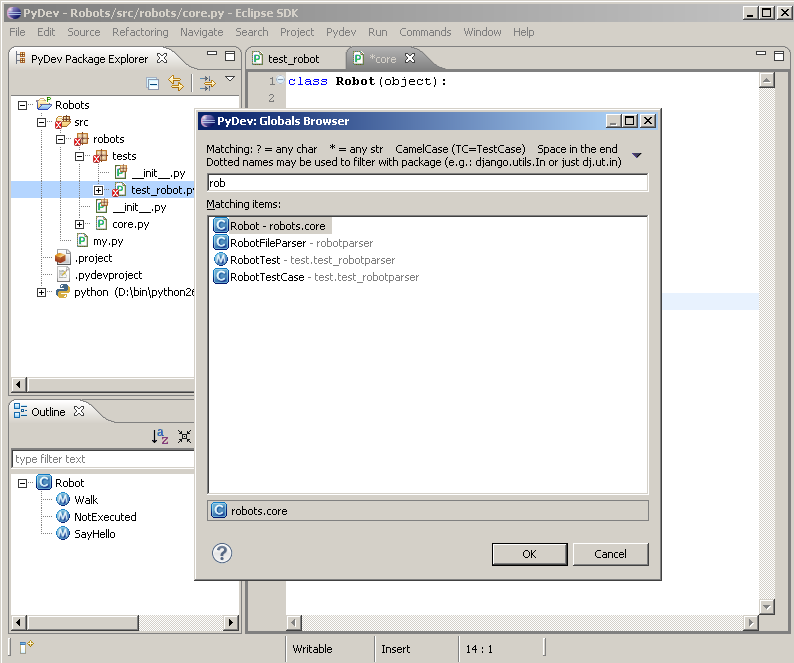
Task: Open the Pydev menu
Action: click(x=341, y=32)
